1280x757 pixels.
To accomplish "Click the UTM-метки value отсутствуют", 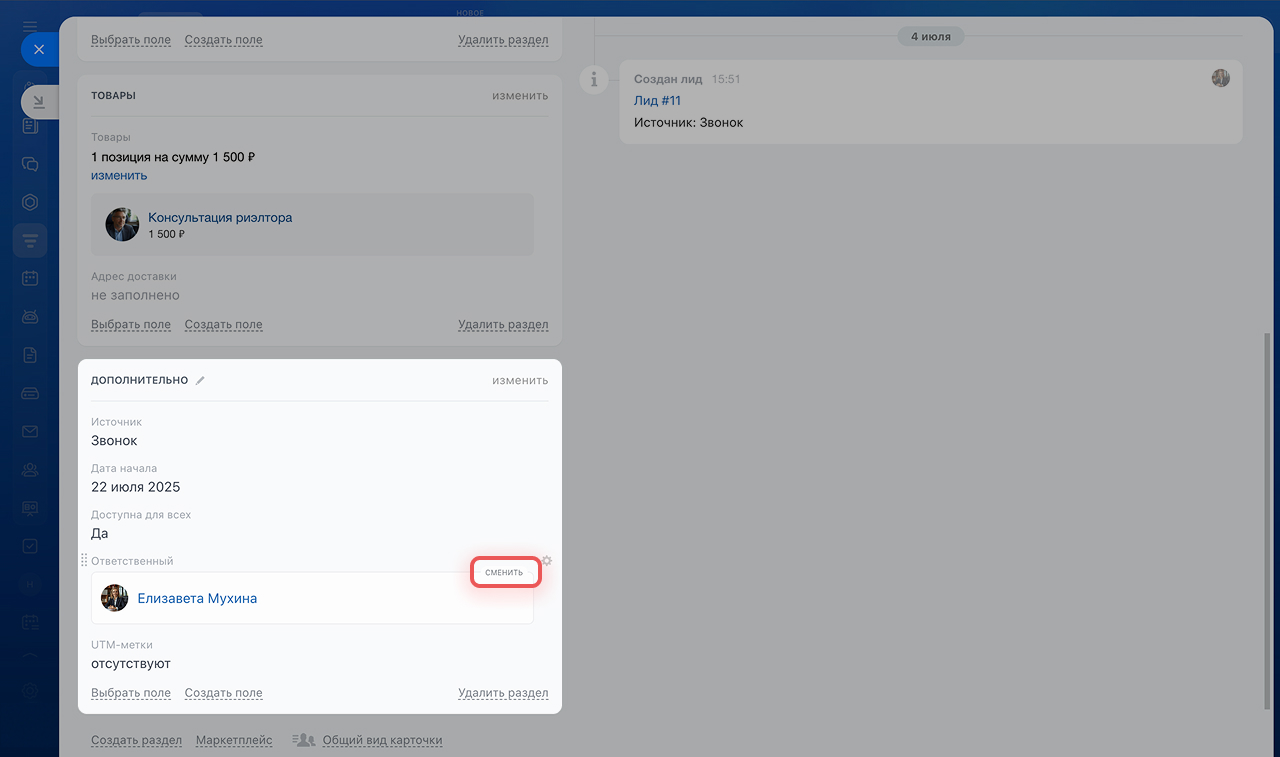I will click(x=131, y=663).
